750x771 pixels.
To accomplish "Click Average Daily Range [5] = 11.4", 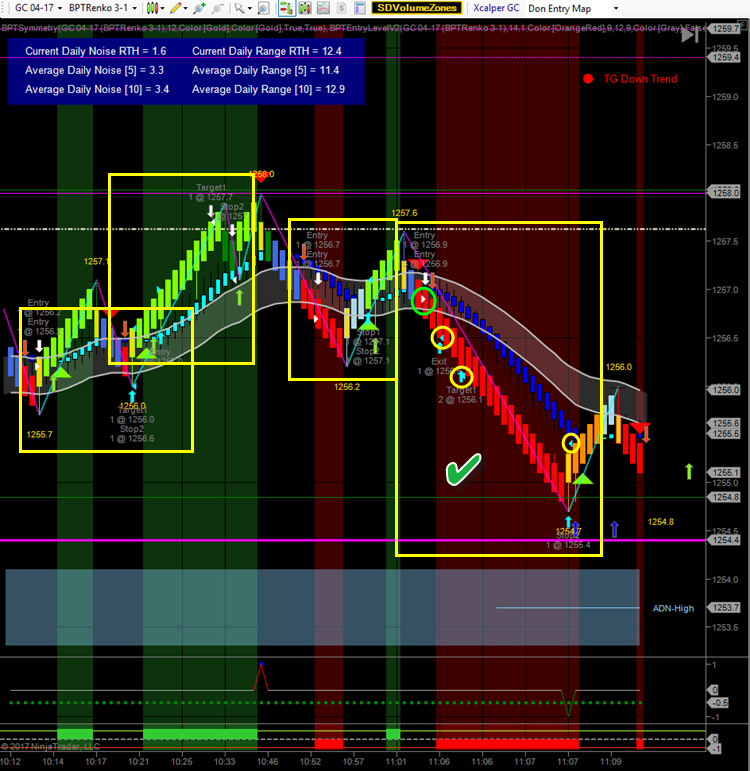I will point(266,70).
